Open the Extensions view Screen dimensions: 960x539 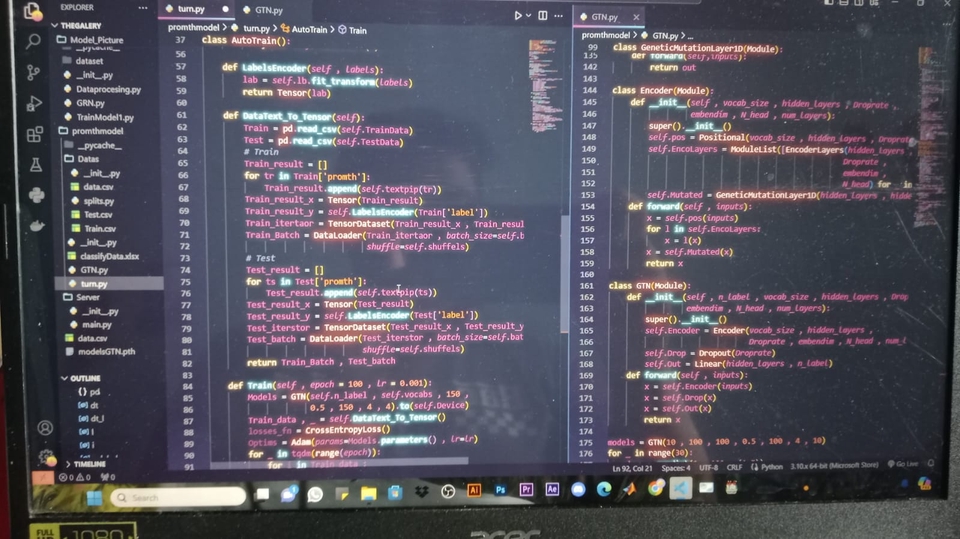coord(35,134)
